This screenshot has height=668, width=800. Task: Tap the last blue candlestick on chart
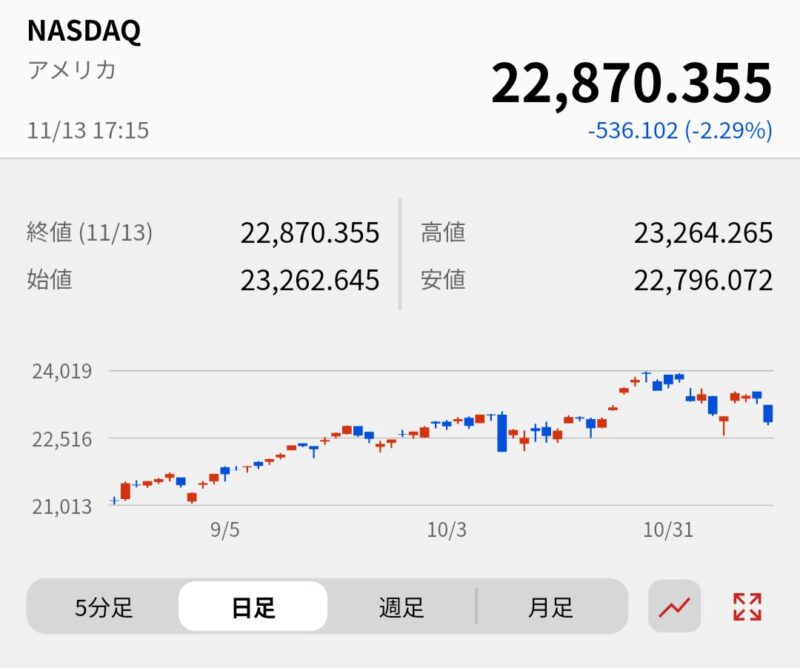tap(768, 414)
